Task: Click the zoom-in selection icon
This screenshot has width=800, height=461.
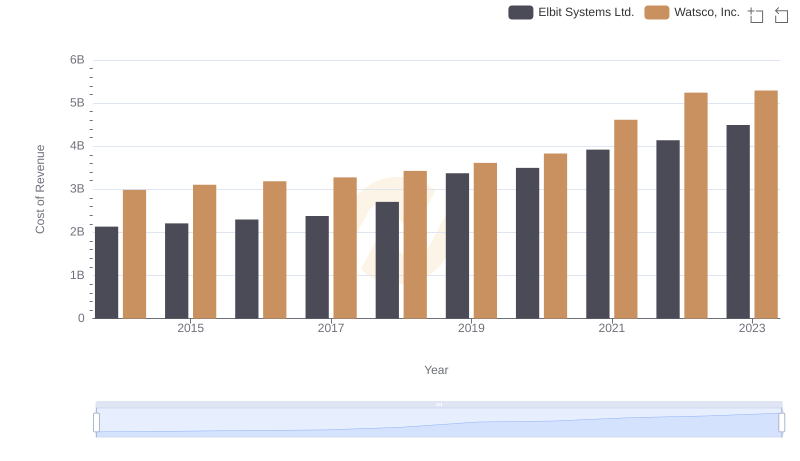Action: coord(756,15)
